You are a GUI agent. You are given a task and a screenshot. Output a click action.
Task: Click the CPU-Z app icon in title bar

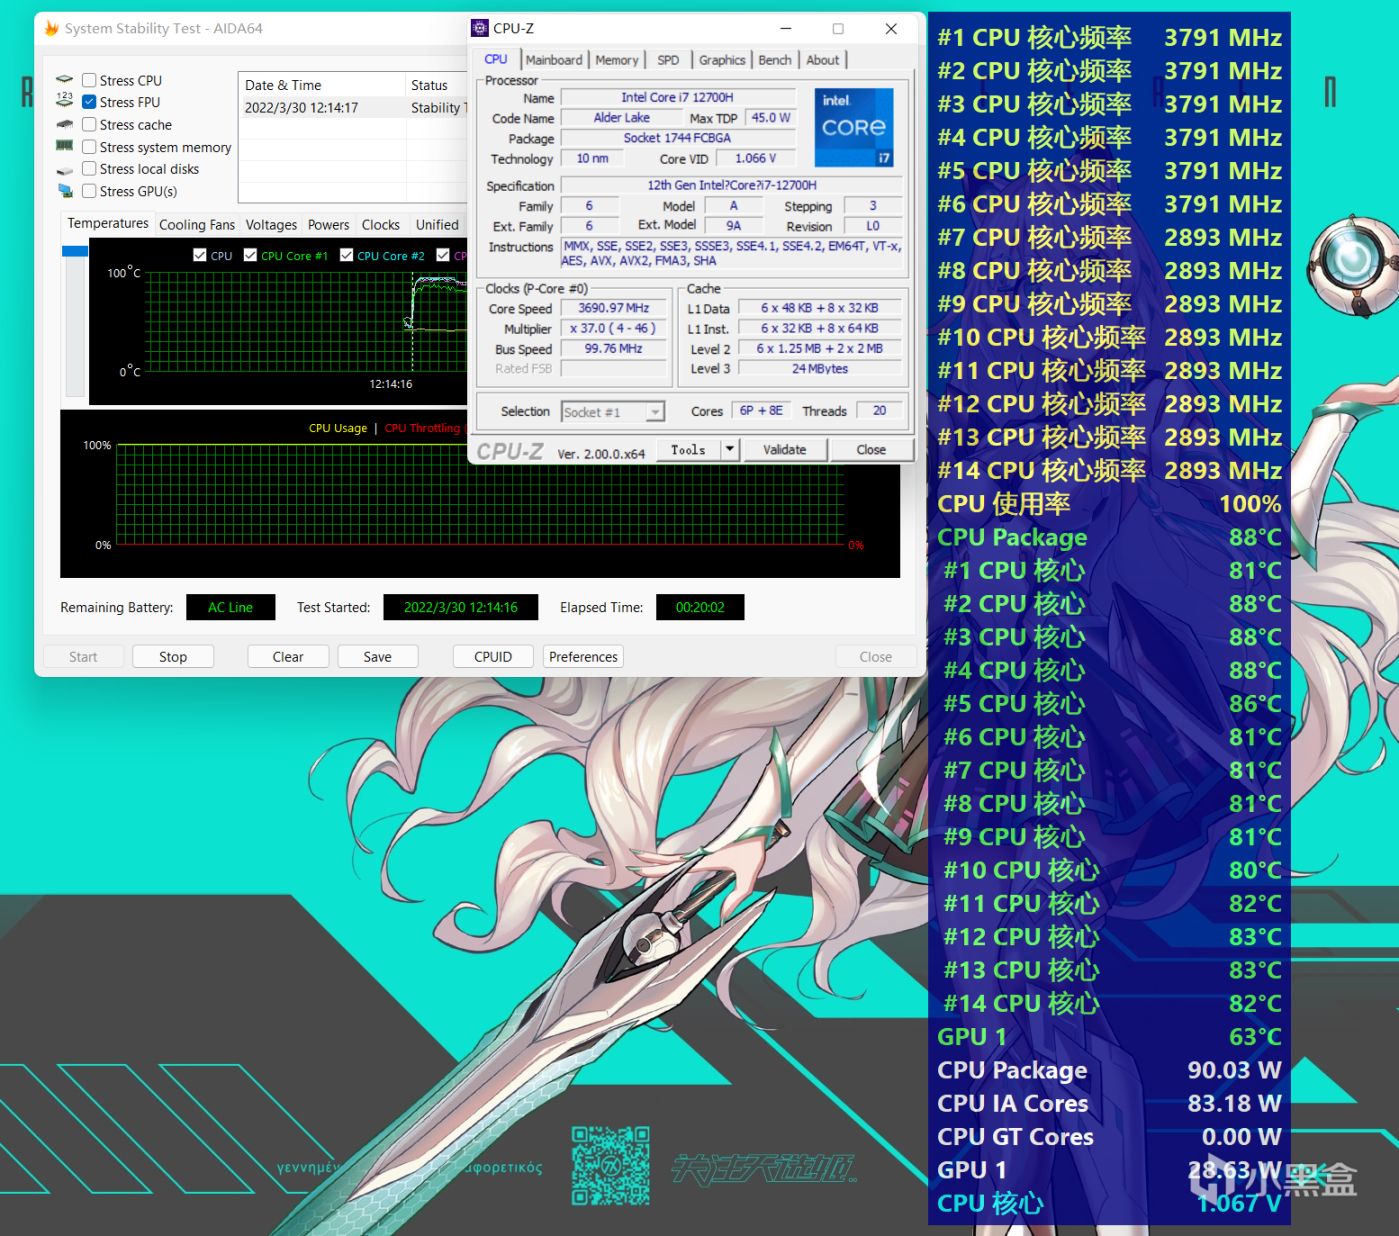[480, 28]
